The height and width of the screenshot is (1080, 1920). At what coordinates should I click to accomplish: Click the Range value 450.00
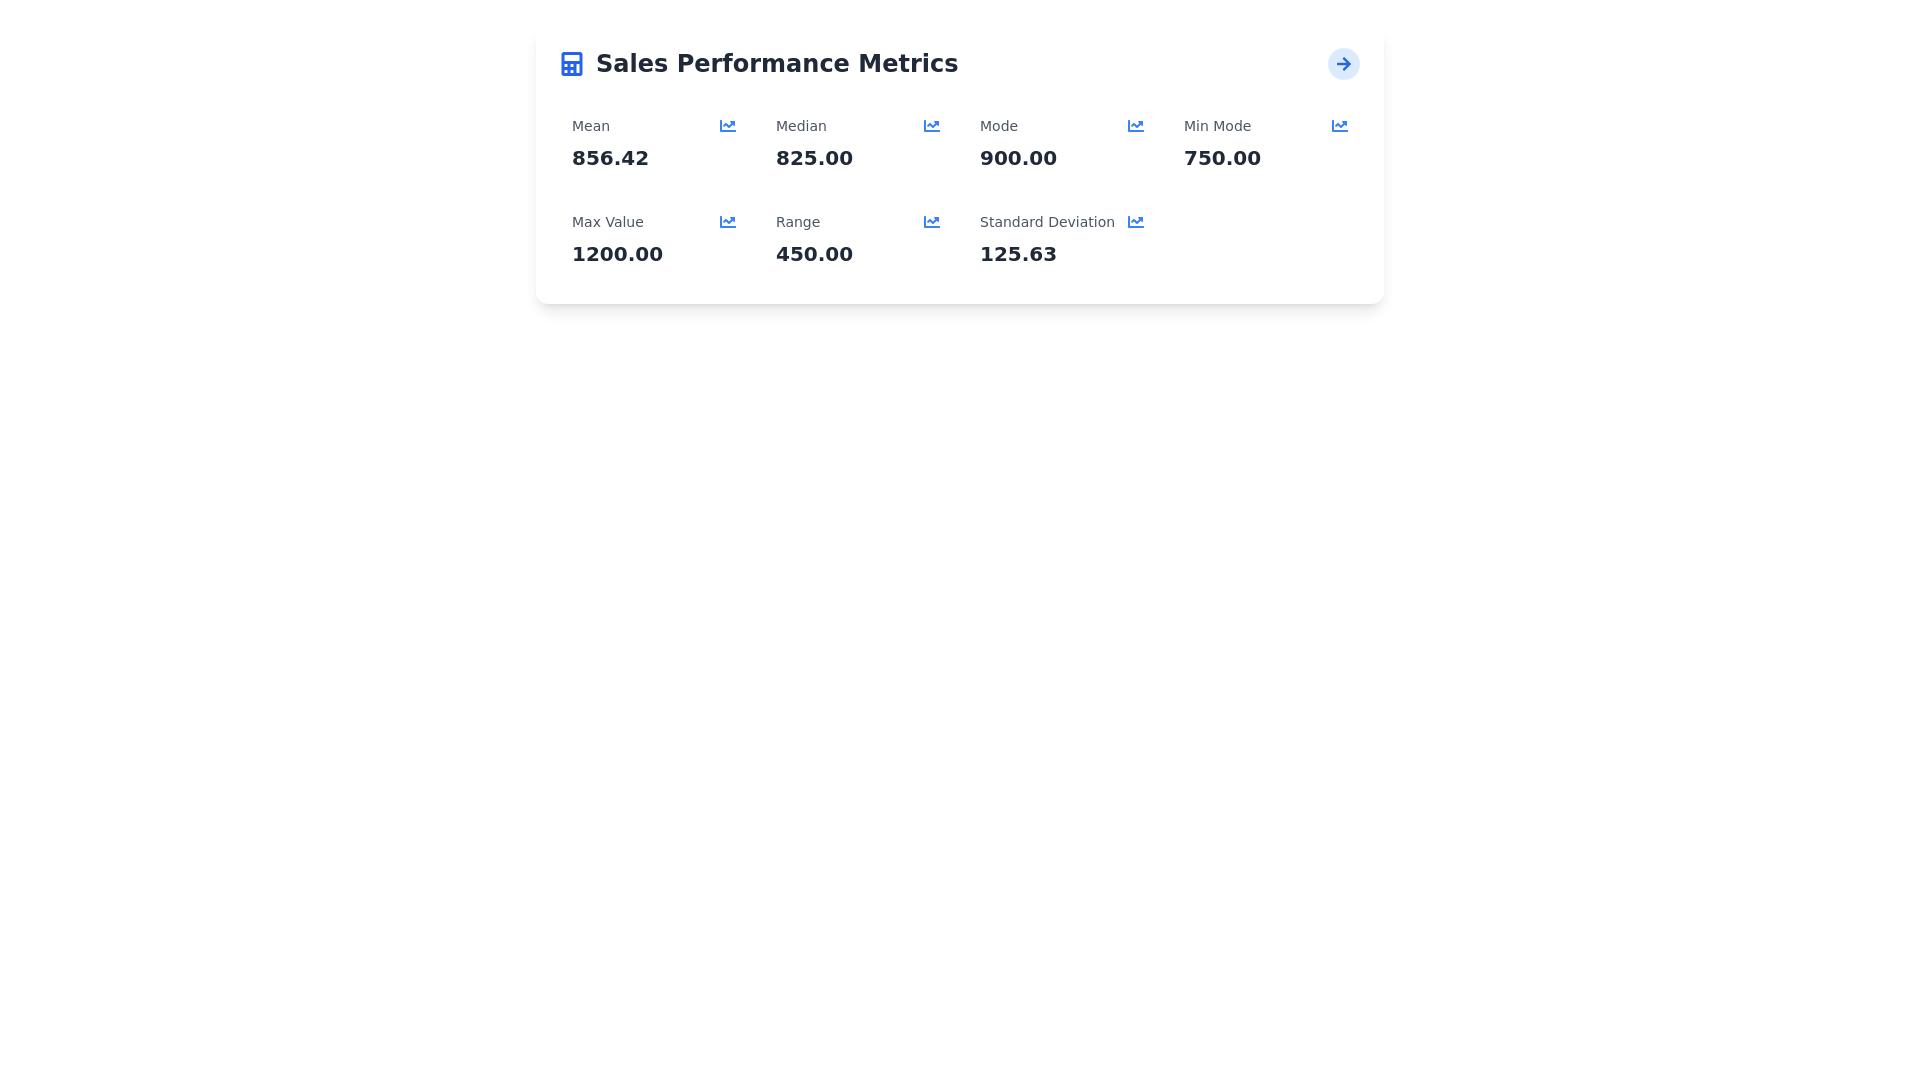tap(814, 253)
